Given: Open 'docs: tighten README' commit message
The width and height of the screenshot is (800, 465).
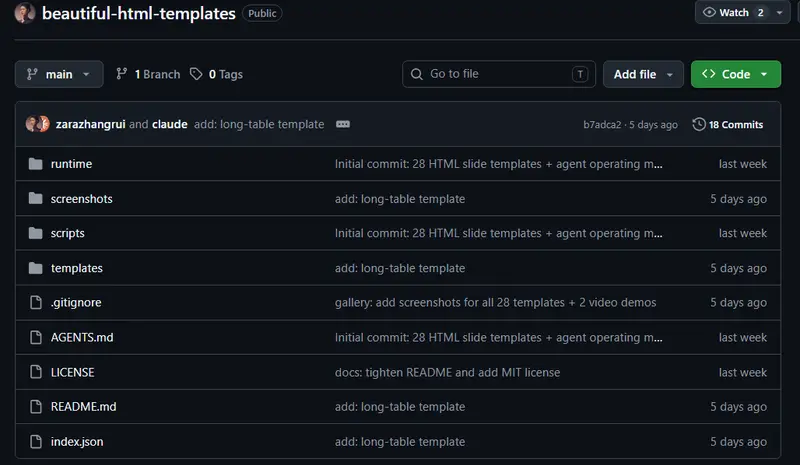Looking at the screenshot, I should tap(447, 372).
